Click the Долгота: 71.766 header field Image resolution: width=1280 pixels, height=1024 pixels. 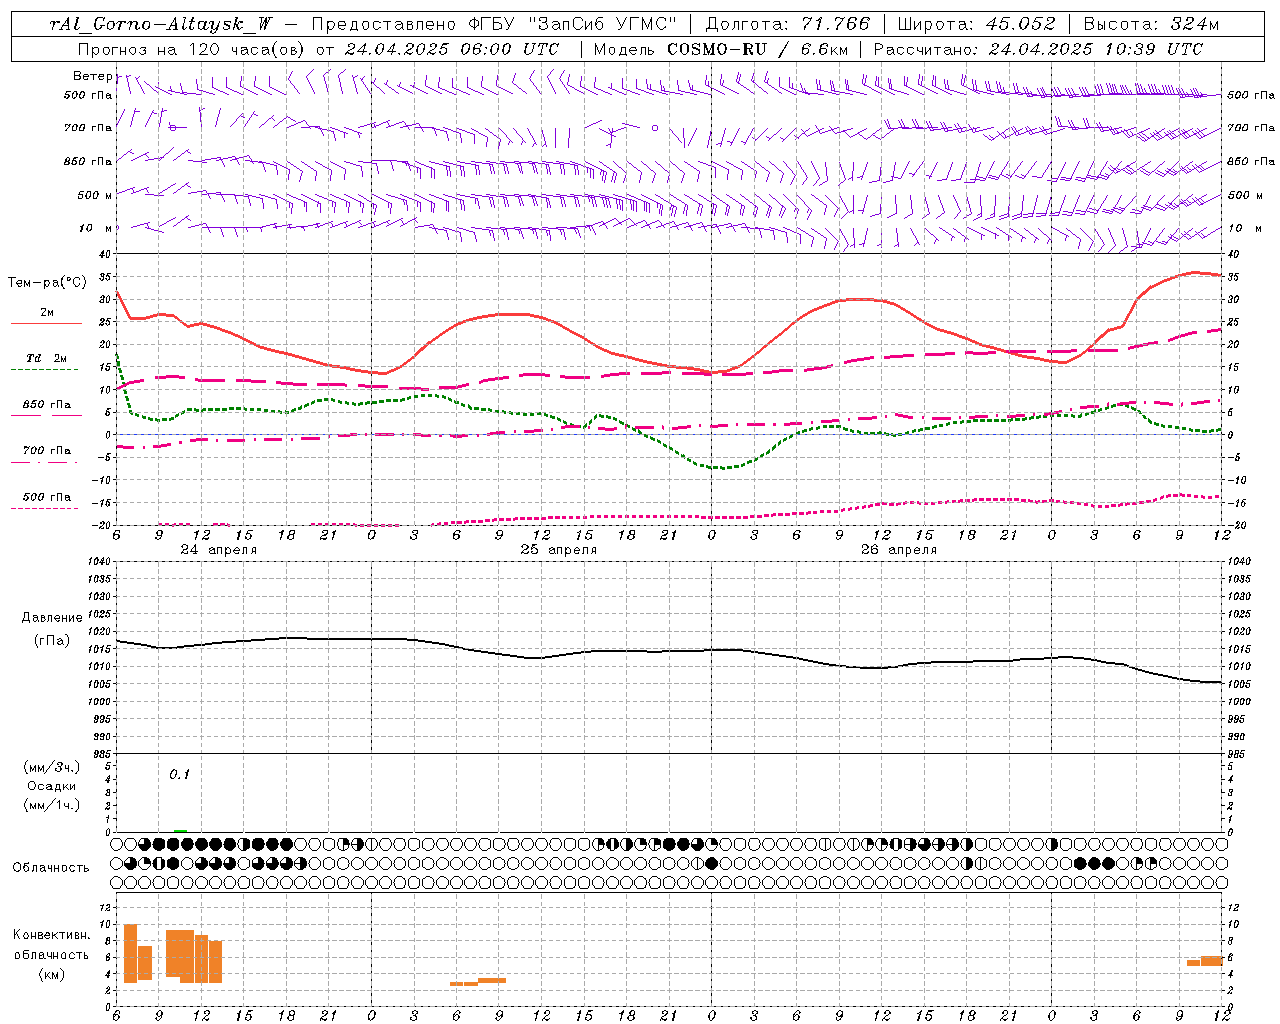pyautogui.click(x=788, y=24)
